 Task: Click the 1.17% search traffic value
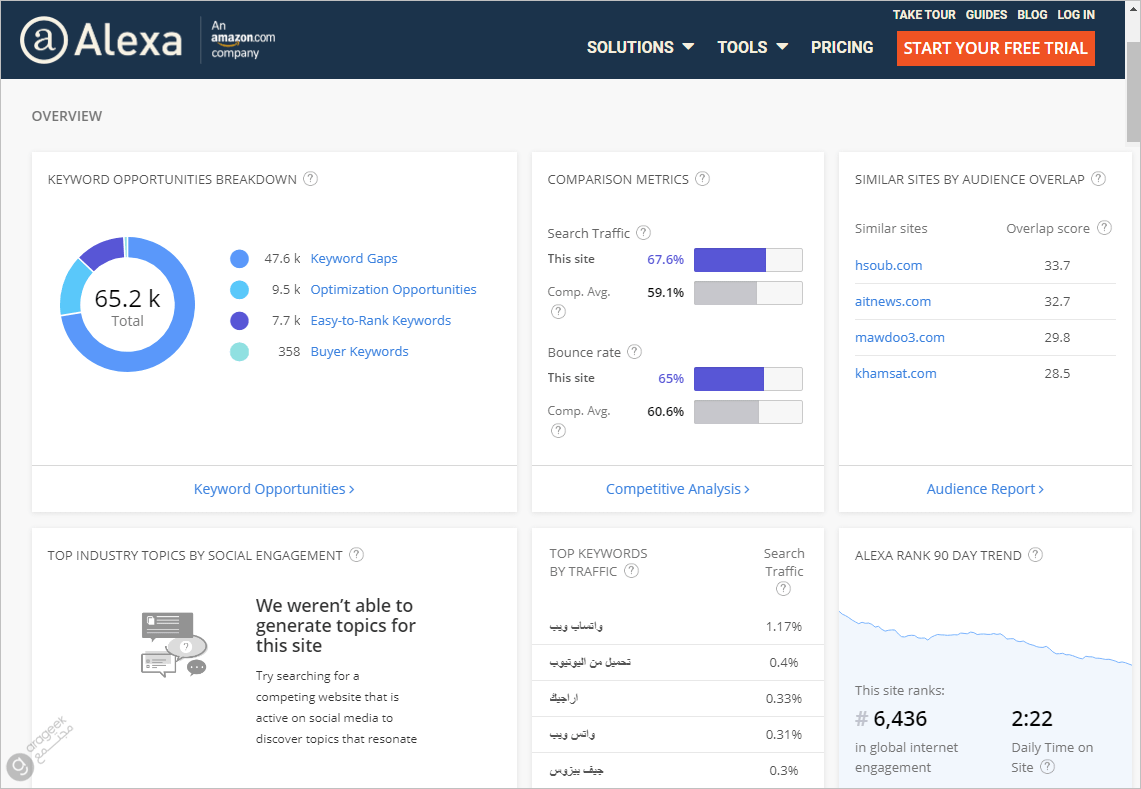784,627
